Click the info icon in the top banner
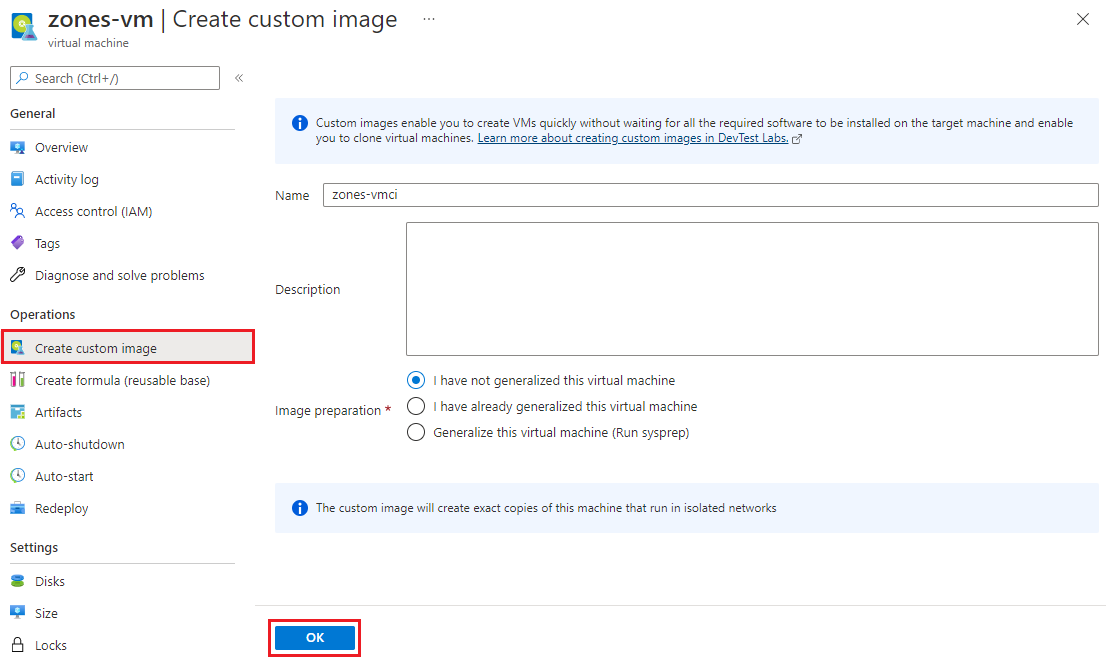This screenshot has width=1106, height=661. click(x=300, y=123)
